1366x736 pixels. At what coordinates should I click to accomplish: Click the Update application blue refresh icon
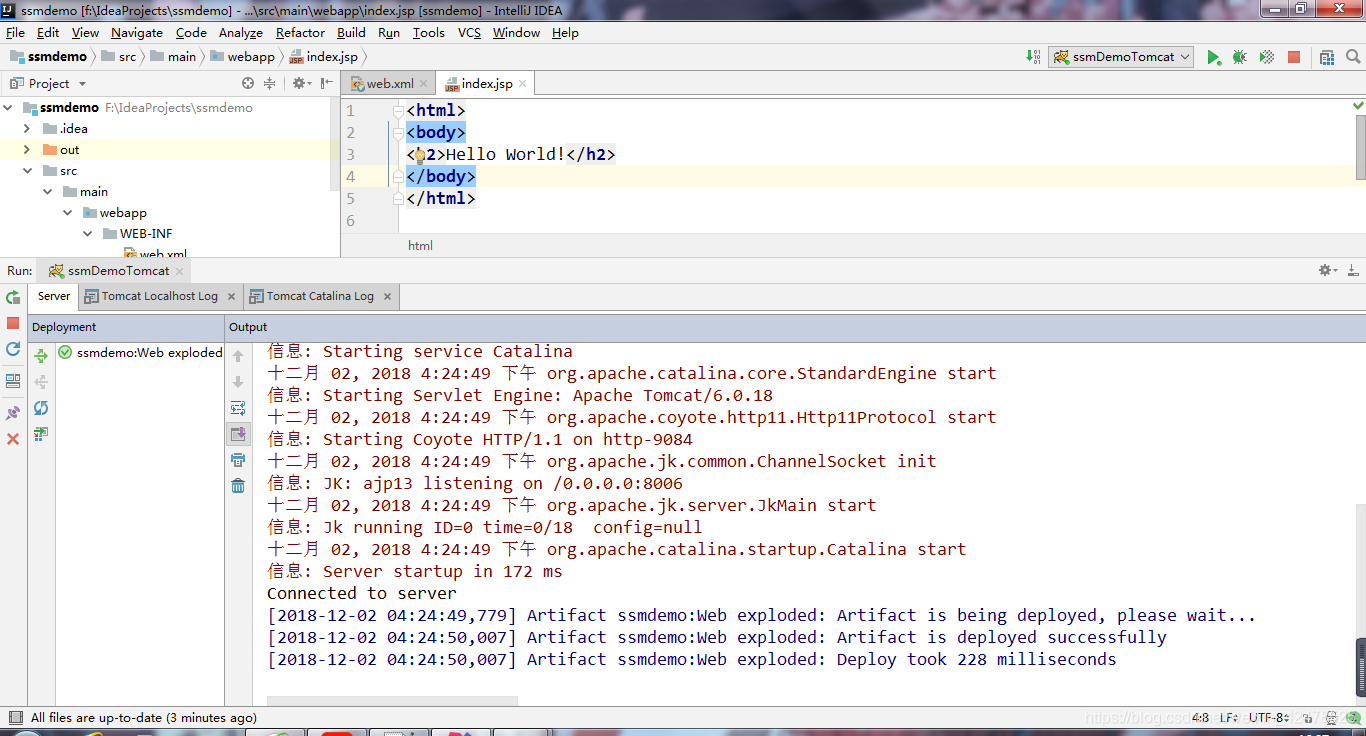13,349
